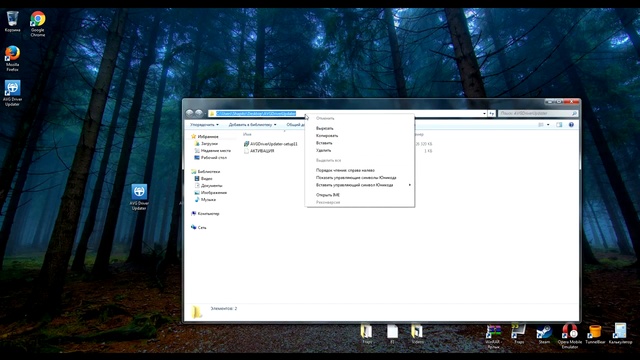The width and height of the screenshot is (640, 360).
Task: Open Загрузки (Downloads) in the navigation pane
Action: [206, 144]
